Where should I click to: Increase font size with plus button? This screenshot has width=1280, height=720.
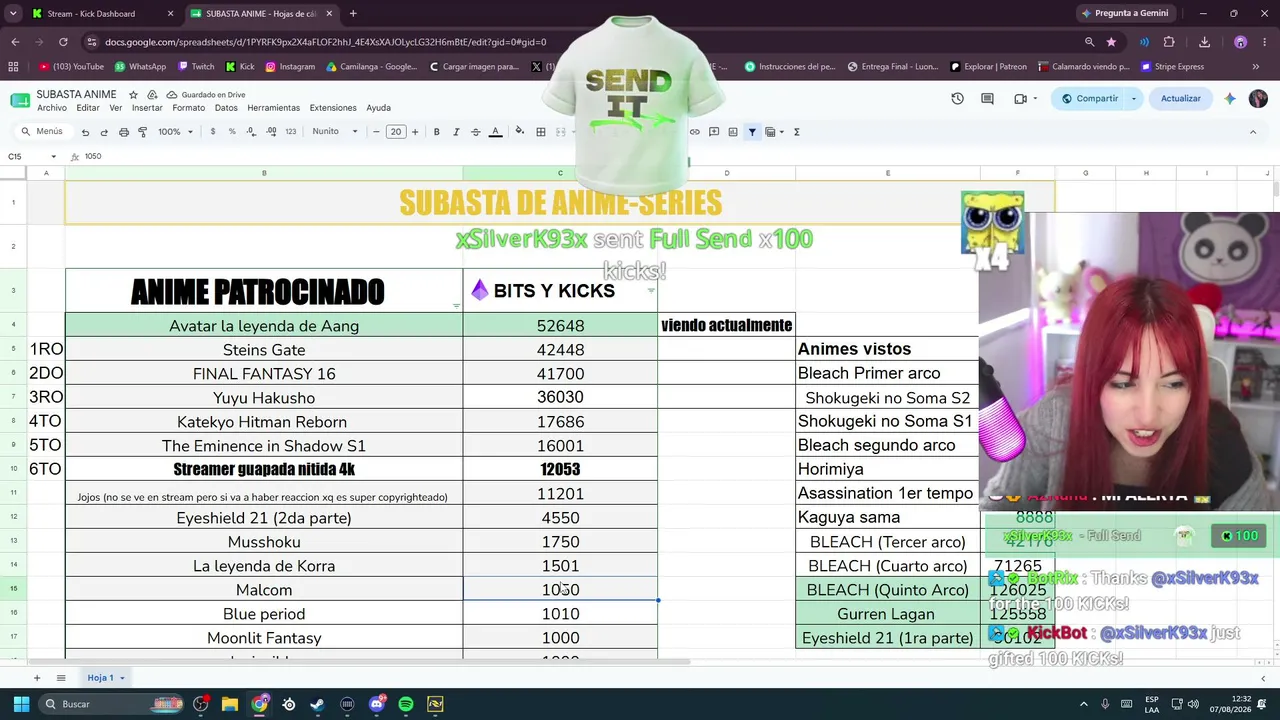click(415, 132)
